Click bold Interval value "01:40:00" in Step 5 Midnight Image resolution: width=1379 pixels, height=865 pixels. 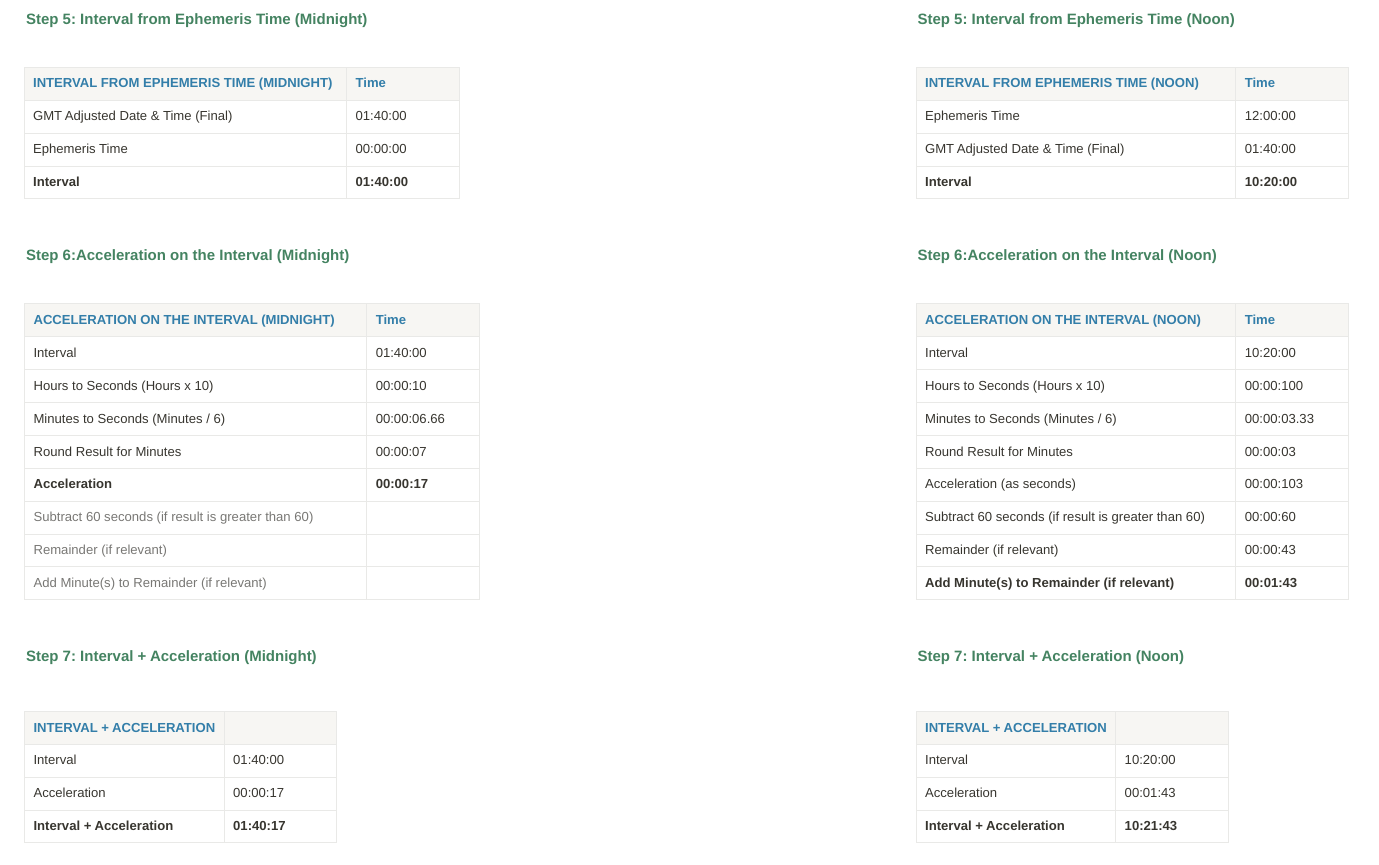(382, 182)
